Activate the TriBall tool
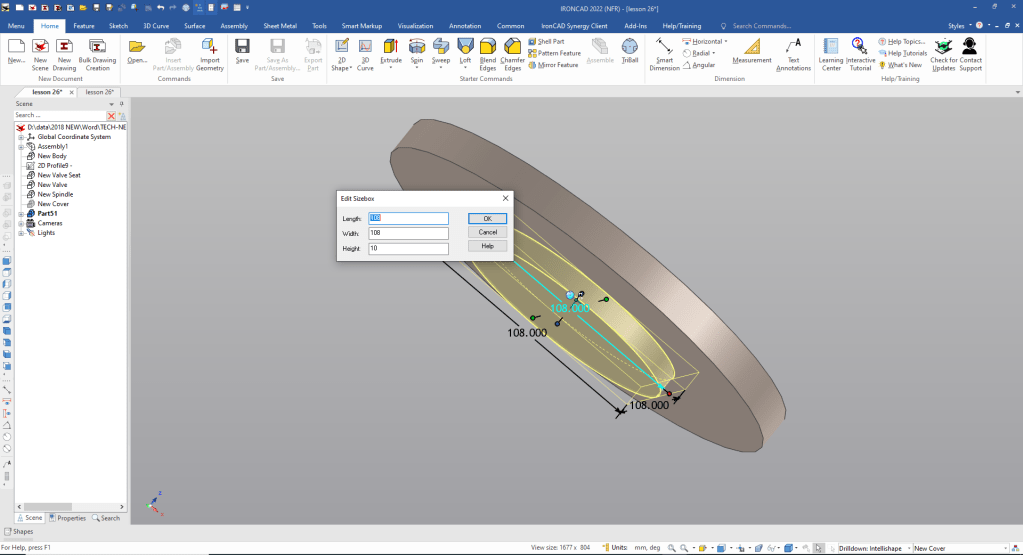 (x=630, y=46)
